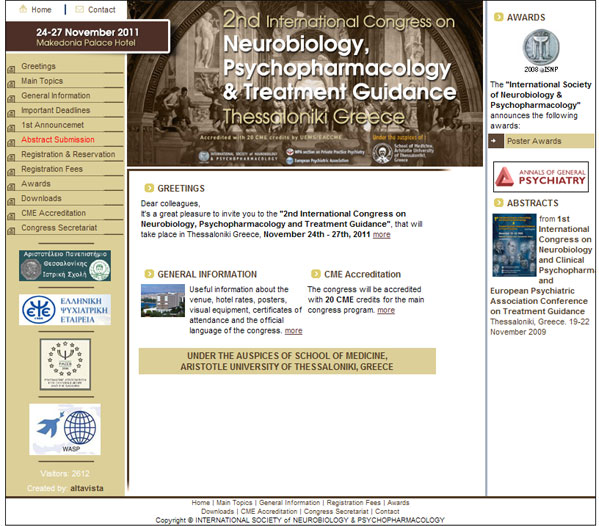The height and width of the screenshot is (526, 599).
Task: Open Important Deadlines from the sidebar
Action: point(56,110)
